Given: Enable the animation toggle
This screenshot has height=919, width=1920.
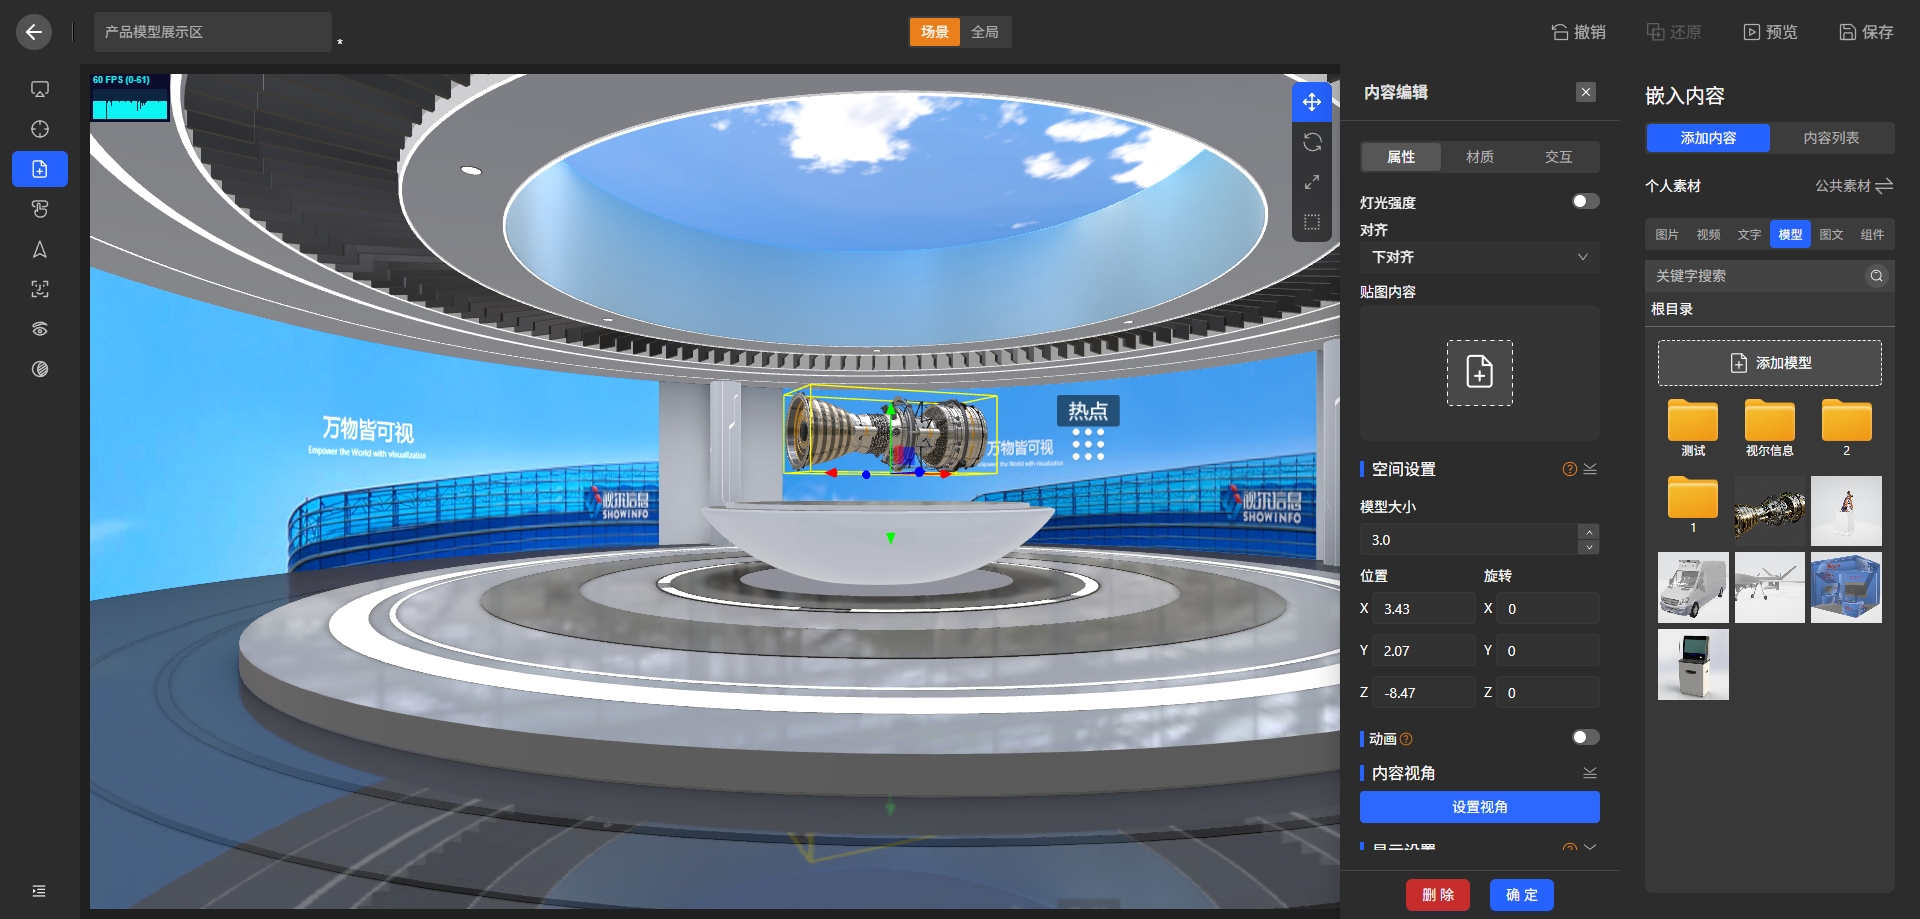Looking at the screenshot, I should (1584, 738).
